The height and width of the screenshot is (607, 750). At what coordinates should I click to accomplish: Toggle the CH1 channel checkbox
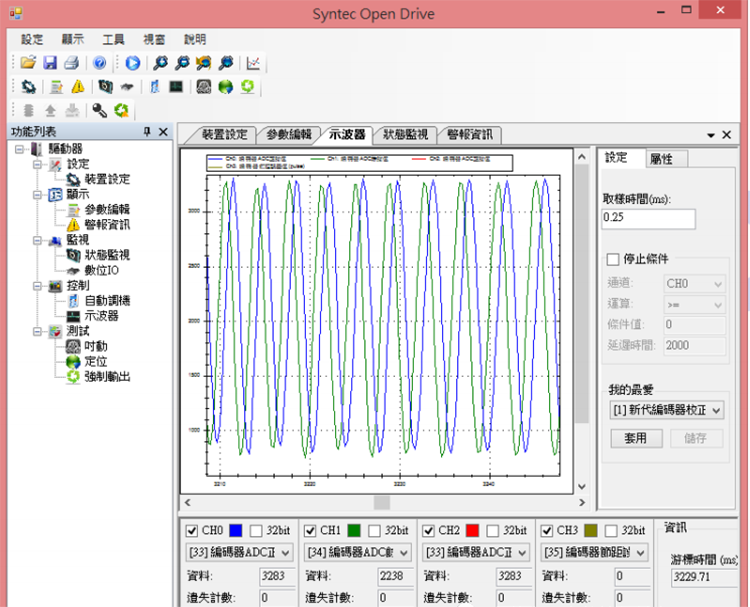click(x=310, y=530)
